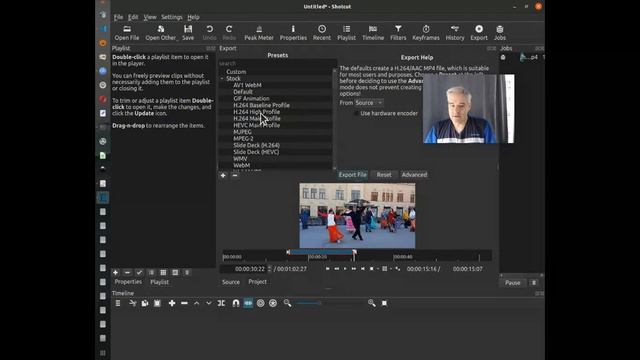
Task: Click the playlist Update checkmark icon
Action: tap(139, 272)
